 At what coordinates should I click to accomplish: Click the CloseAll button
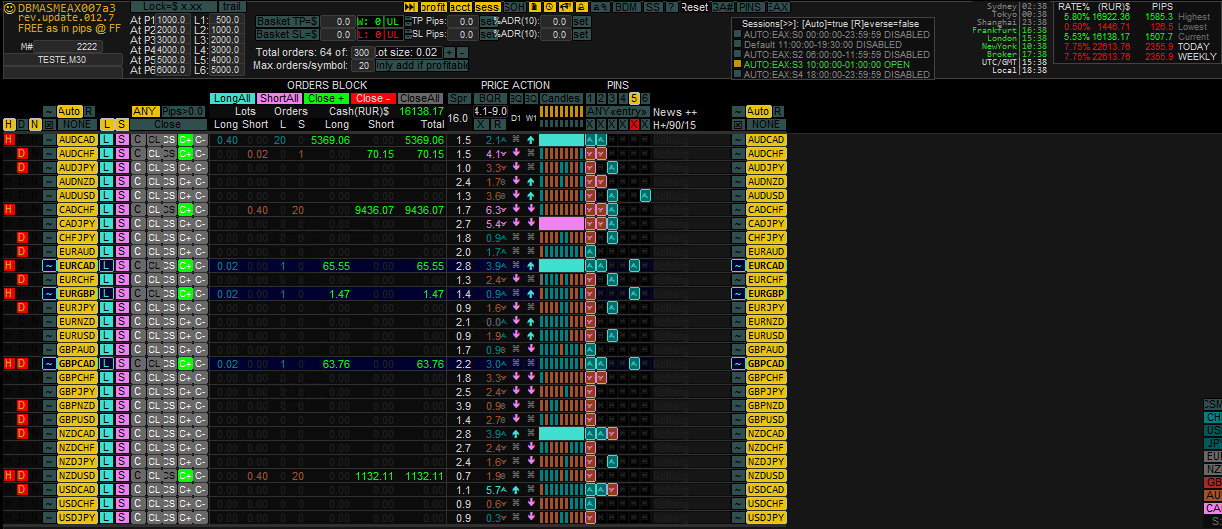coord(421,98)
